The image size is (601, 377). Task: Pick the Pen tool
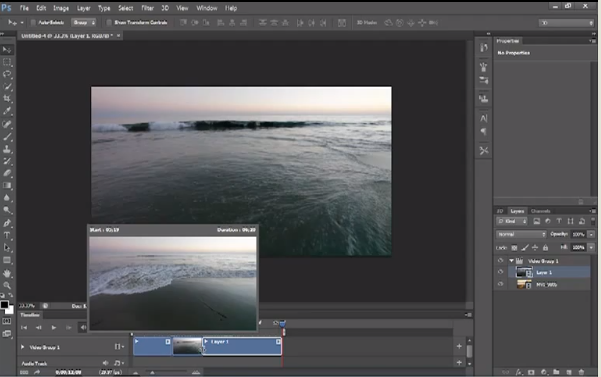click(x=7, y=223)
